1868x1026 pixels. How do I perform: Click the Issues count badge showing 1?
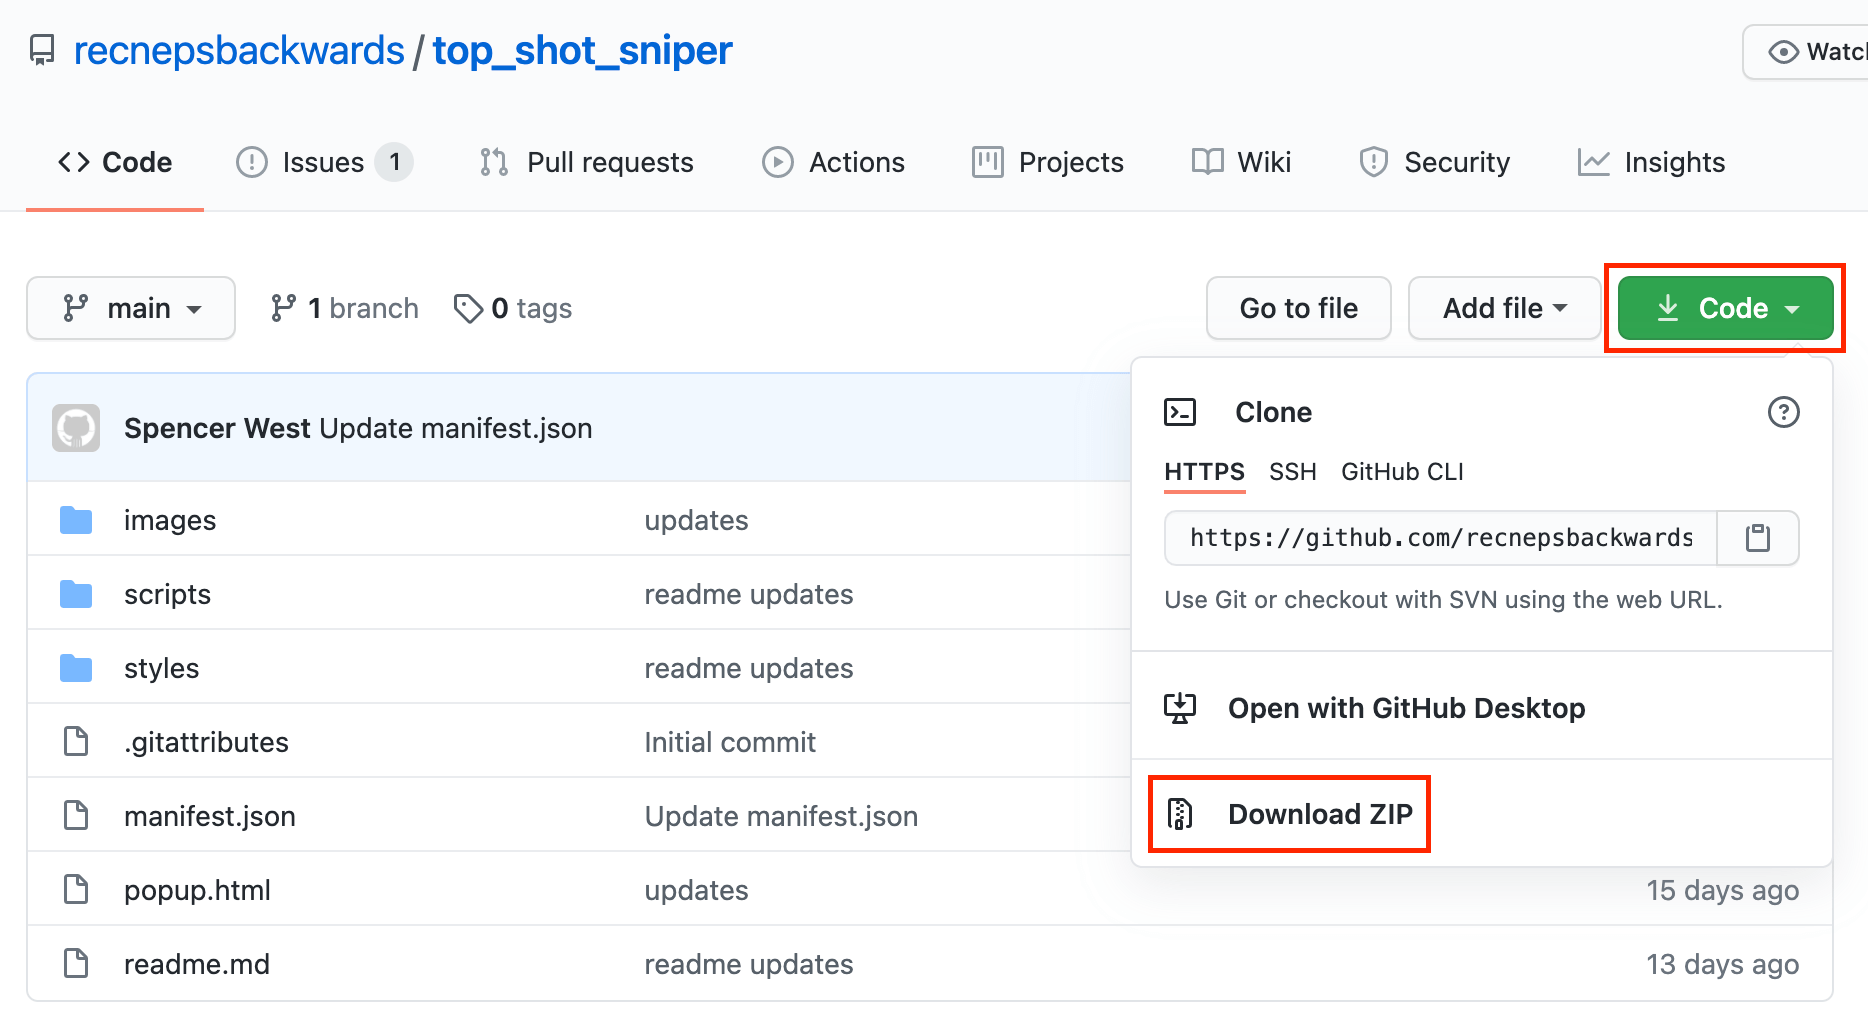395,162
